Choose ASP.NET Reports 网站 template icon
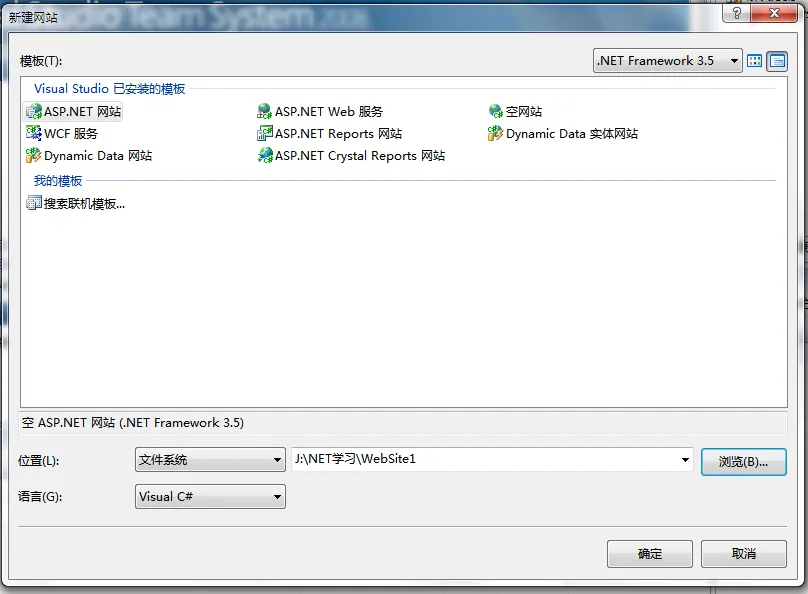The image size is (808, 594). point(264,133)
